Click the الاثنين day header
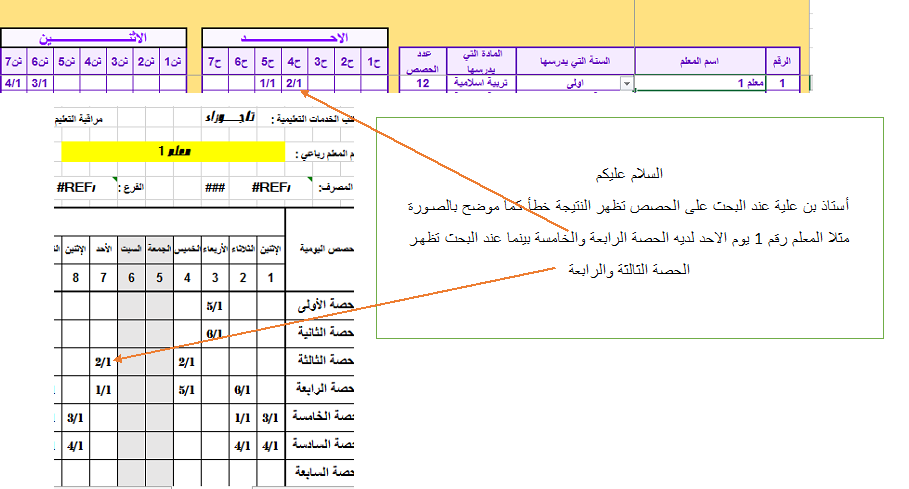The image size is (909, 489). (x=94, y=37)
